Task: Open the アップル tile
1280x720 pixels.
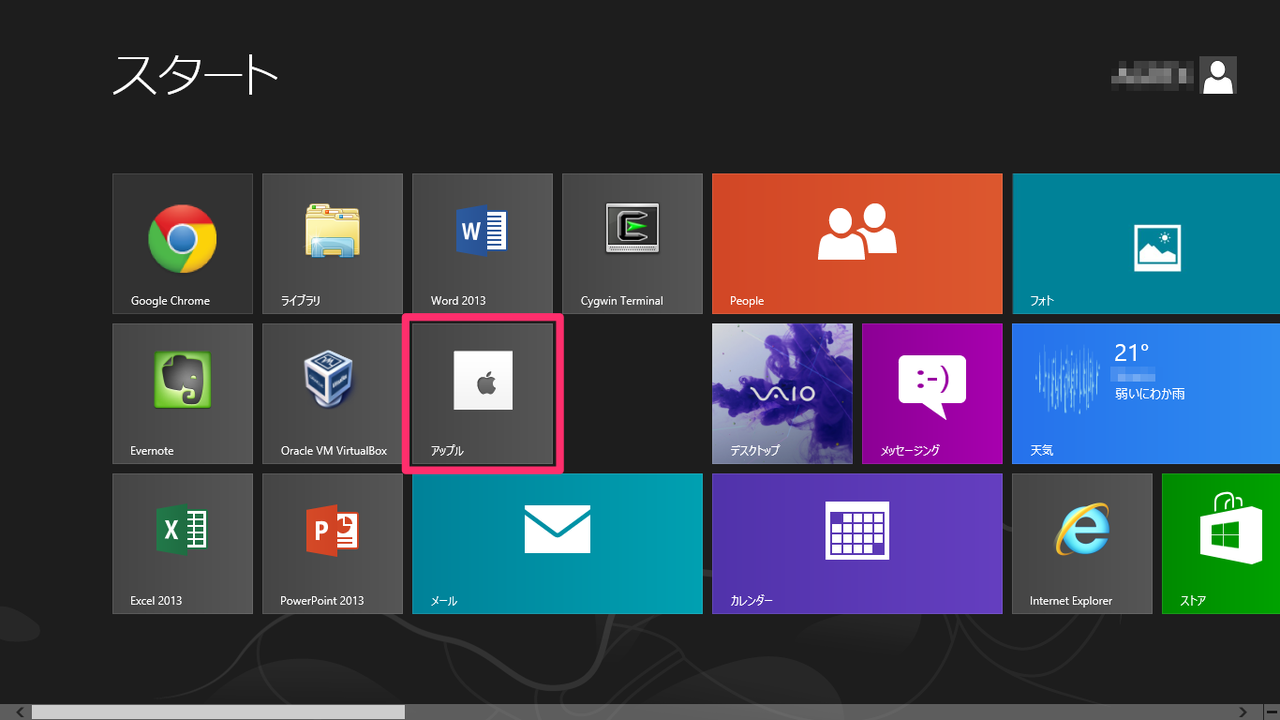Action: pos(482,393)
